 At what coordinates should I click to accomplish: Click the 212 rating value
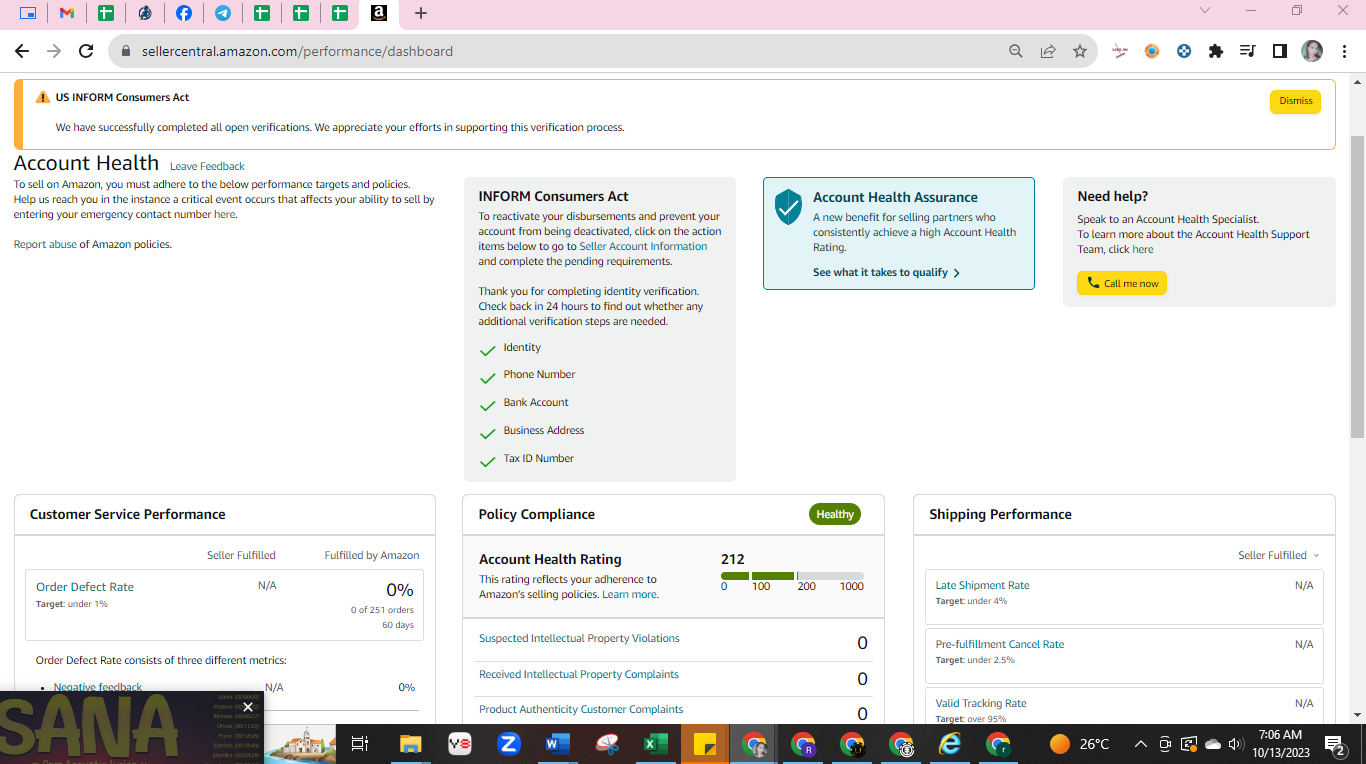click(733, 559)
